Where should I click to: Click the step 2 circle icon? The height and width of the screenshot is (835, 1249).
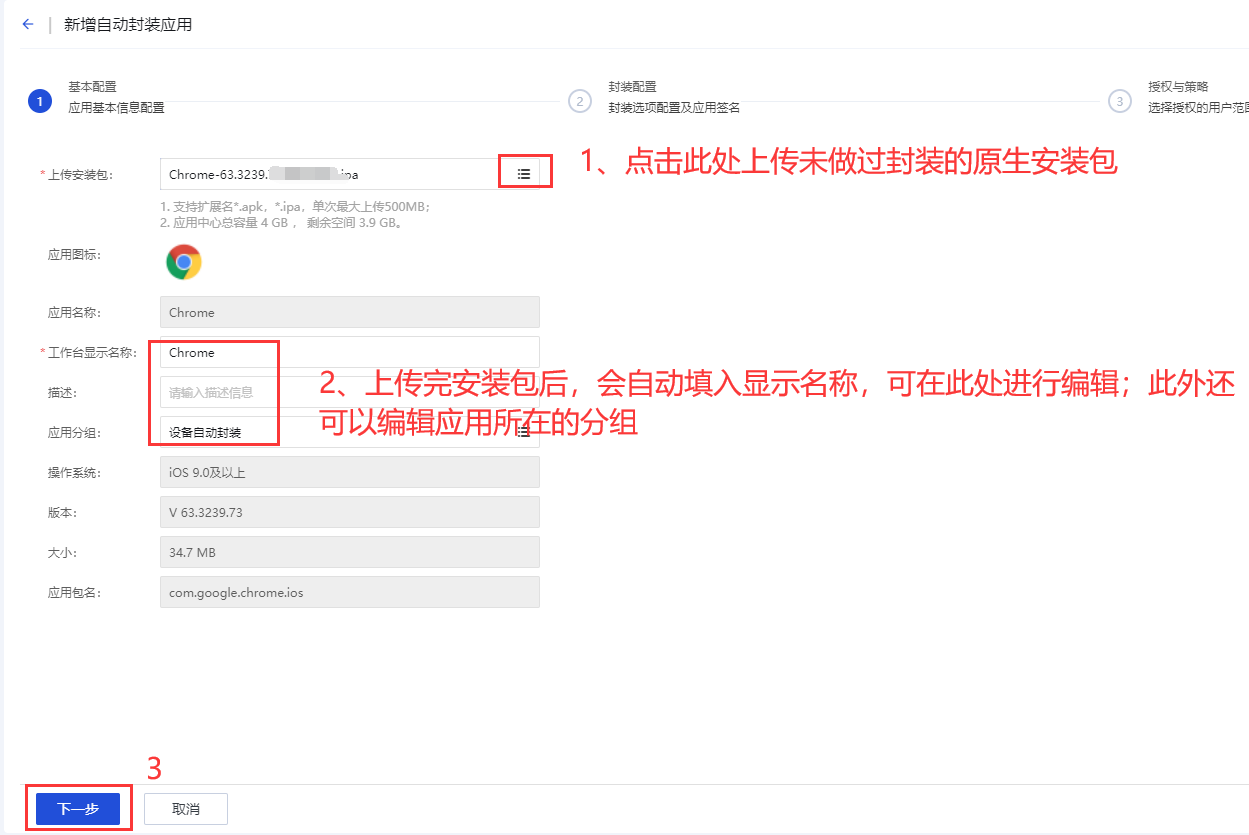578,101
